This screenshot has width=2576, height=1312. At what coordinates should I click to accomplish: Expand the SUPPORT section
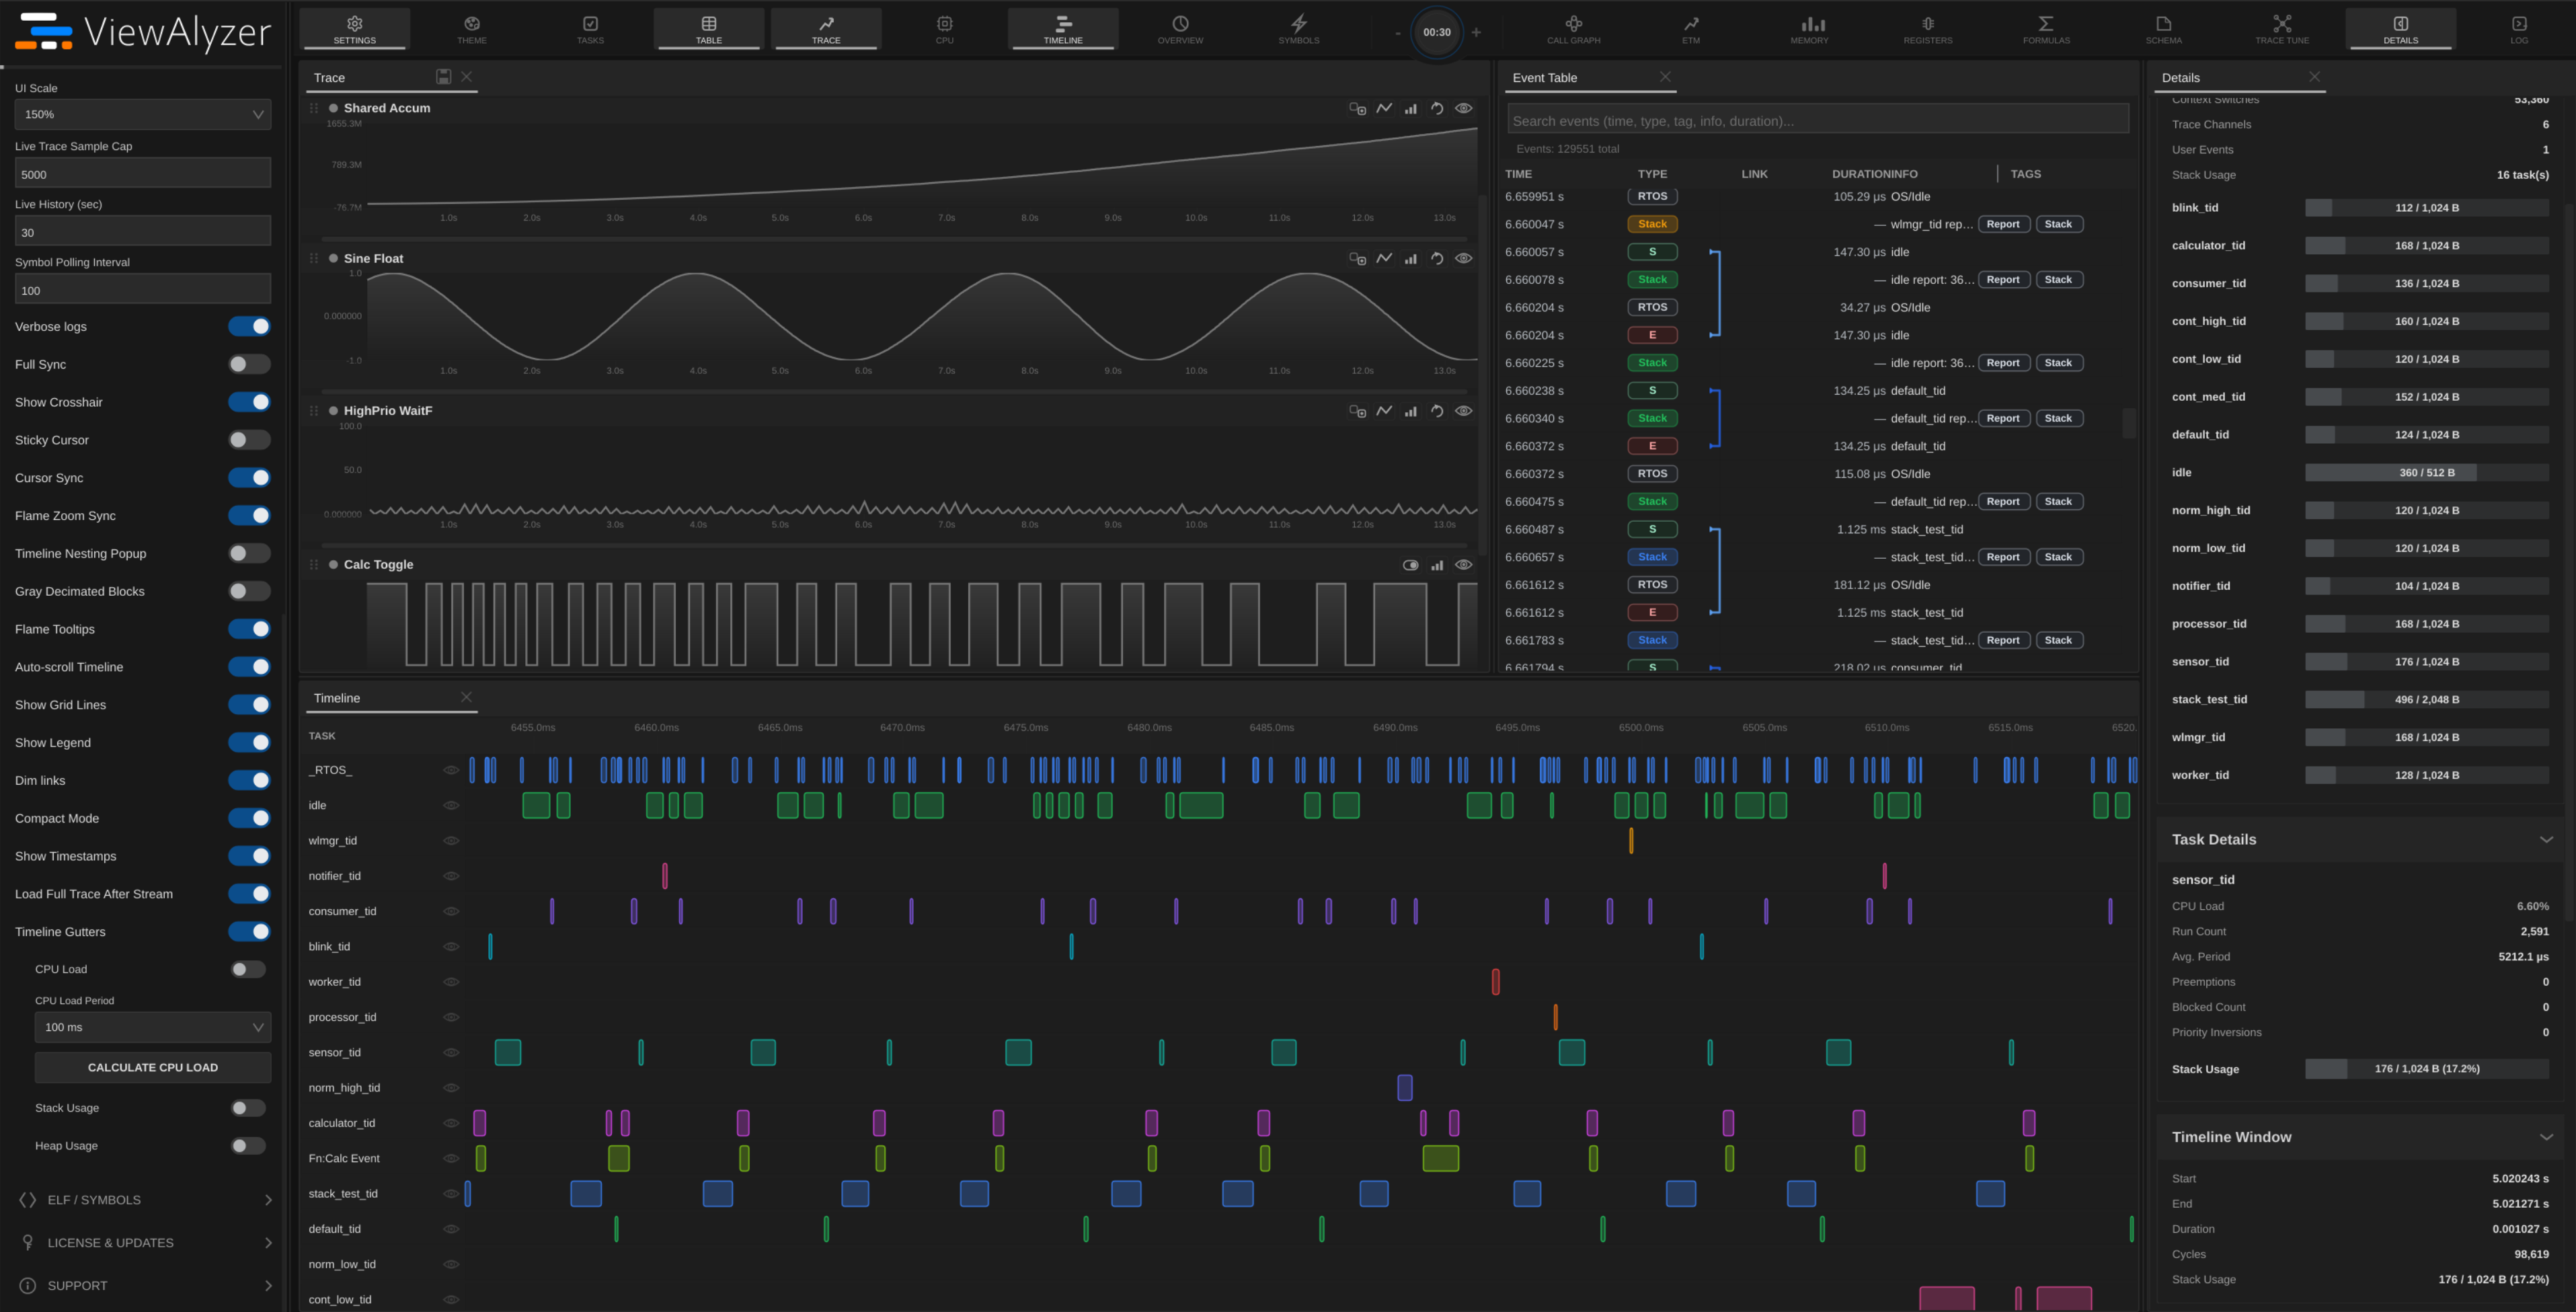pos(144,1286)
